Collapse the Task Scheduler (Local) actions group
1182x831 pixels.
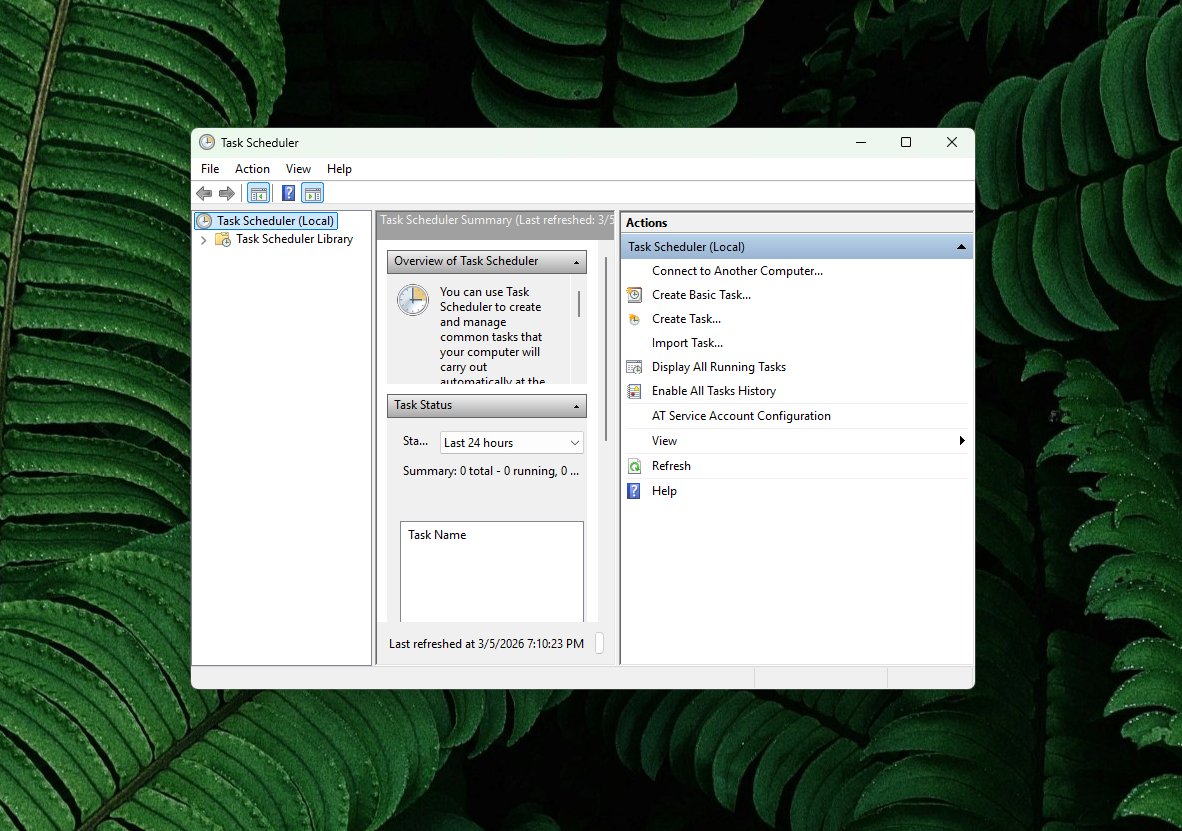click(x=960, y=247)
